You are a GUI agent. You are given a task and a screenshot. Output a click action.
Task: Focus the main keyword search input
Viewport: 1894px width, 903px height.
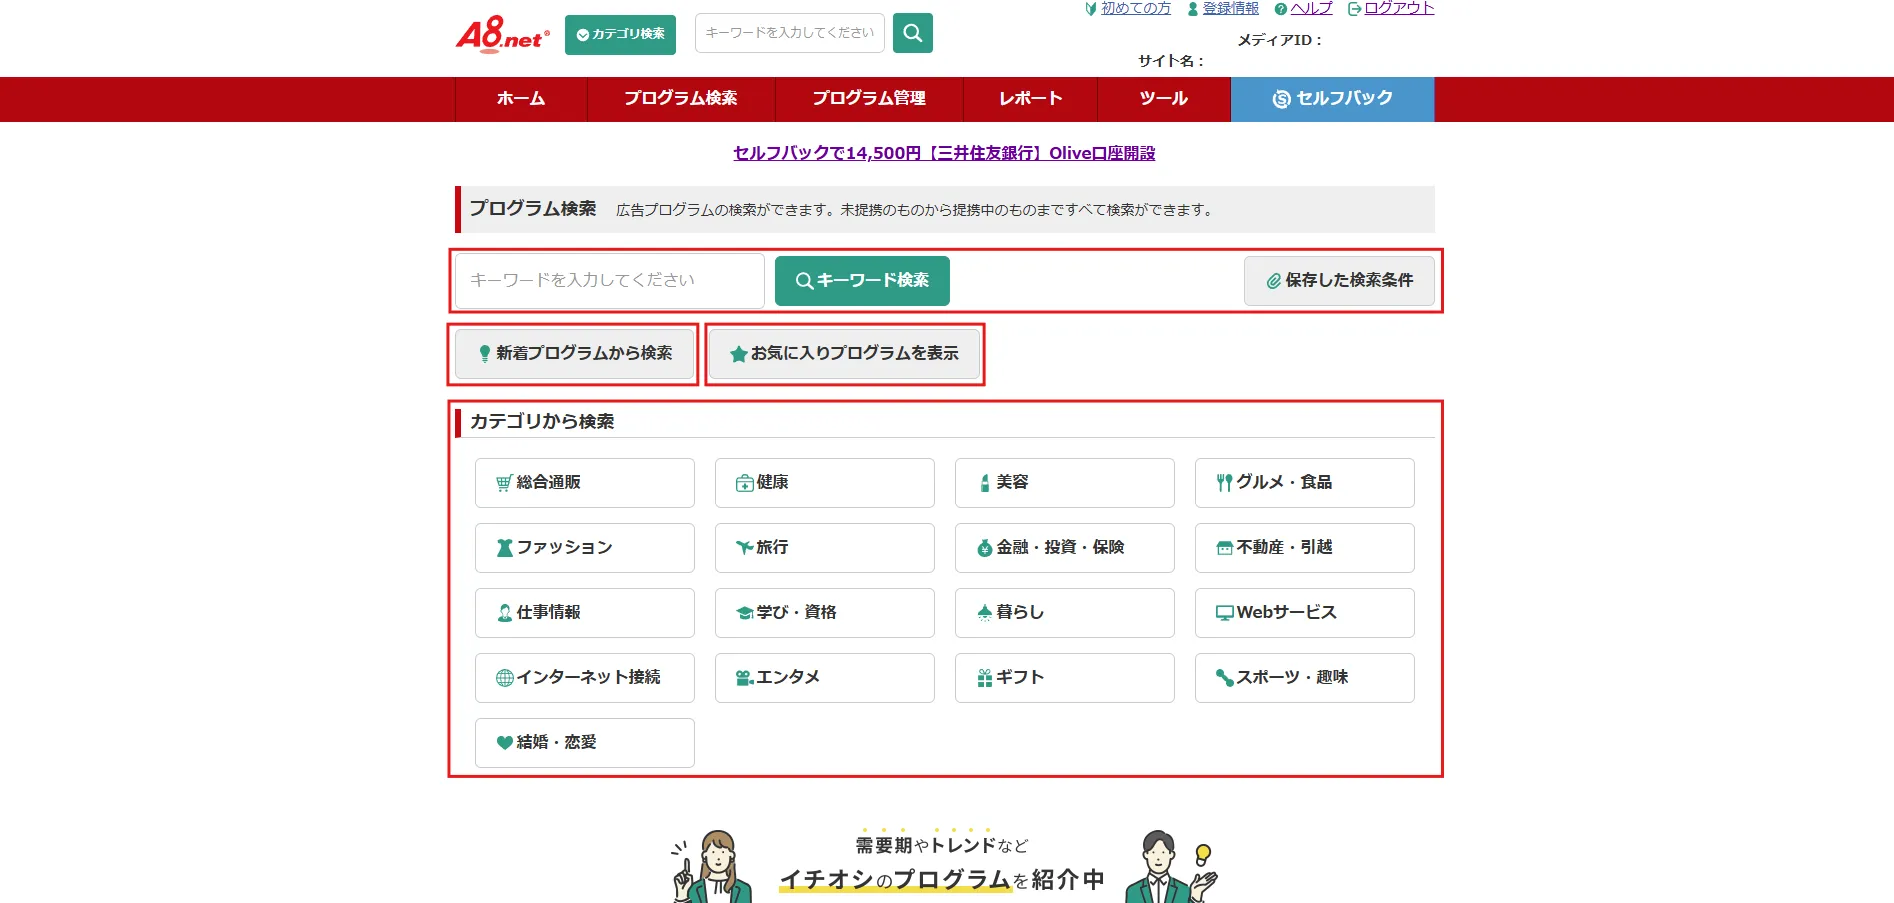(610, 281)
